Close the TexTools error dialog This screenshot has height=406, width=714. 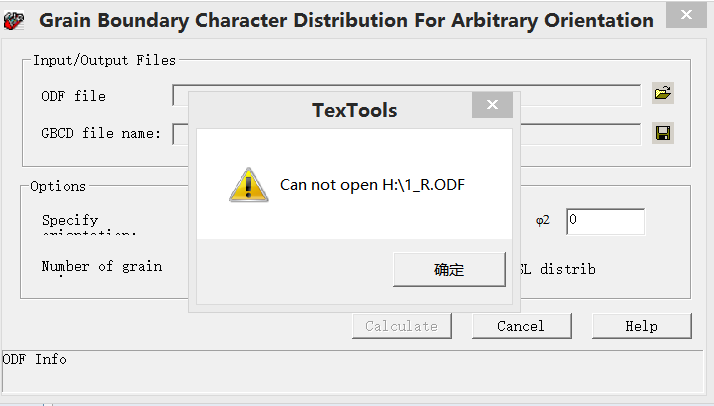(x=491, y=106)
